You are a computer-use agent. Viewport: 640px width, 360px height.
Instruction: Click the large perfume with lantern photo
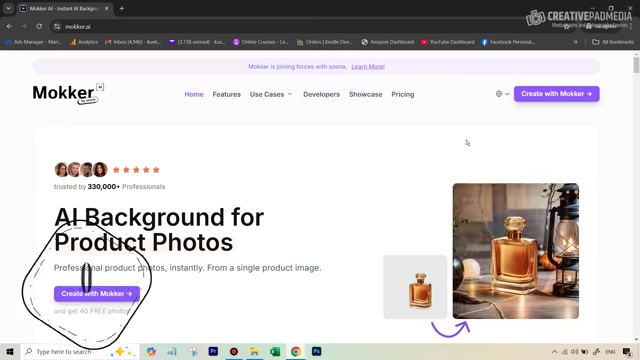pos(516,251)
